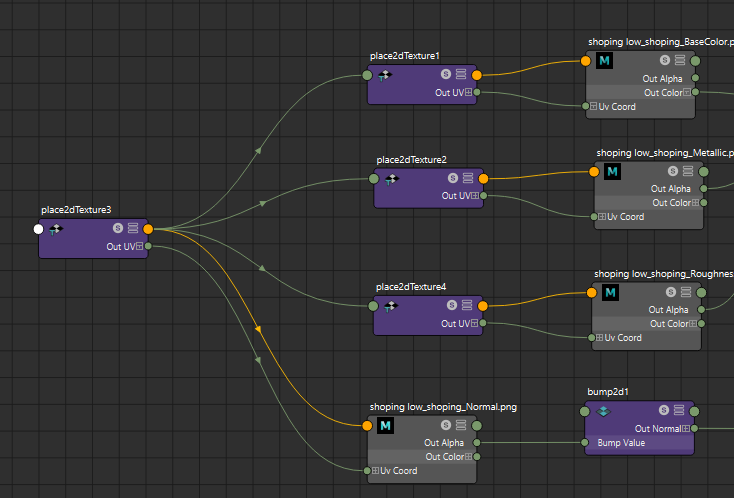Click orange input port of Normal.png file node
734x498 pixels.
367,425
